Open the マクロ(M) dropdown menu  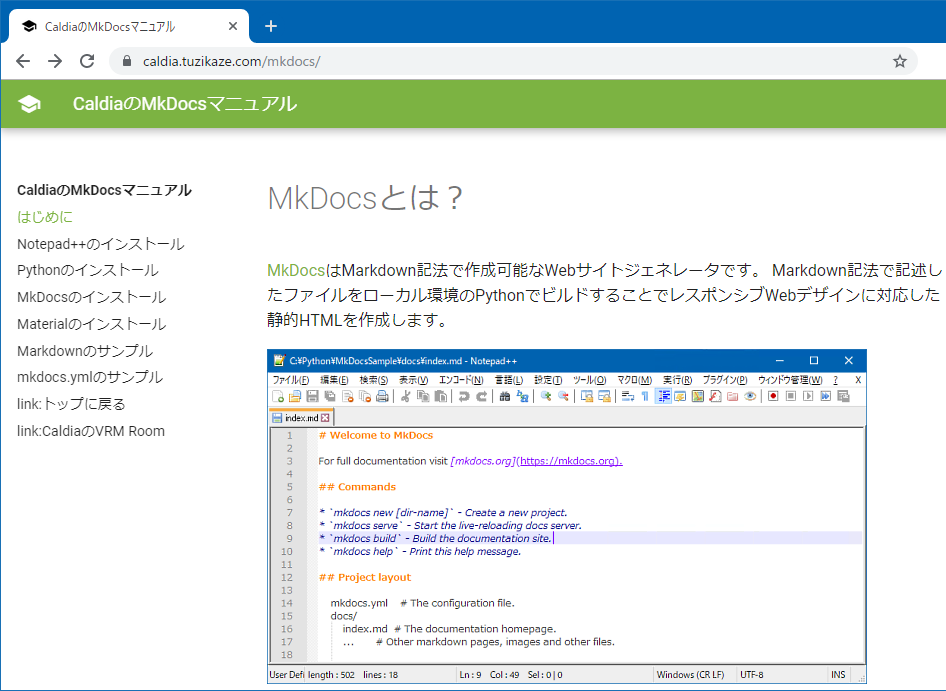pos(634,380)
